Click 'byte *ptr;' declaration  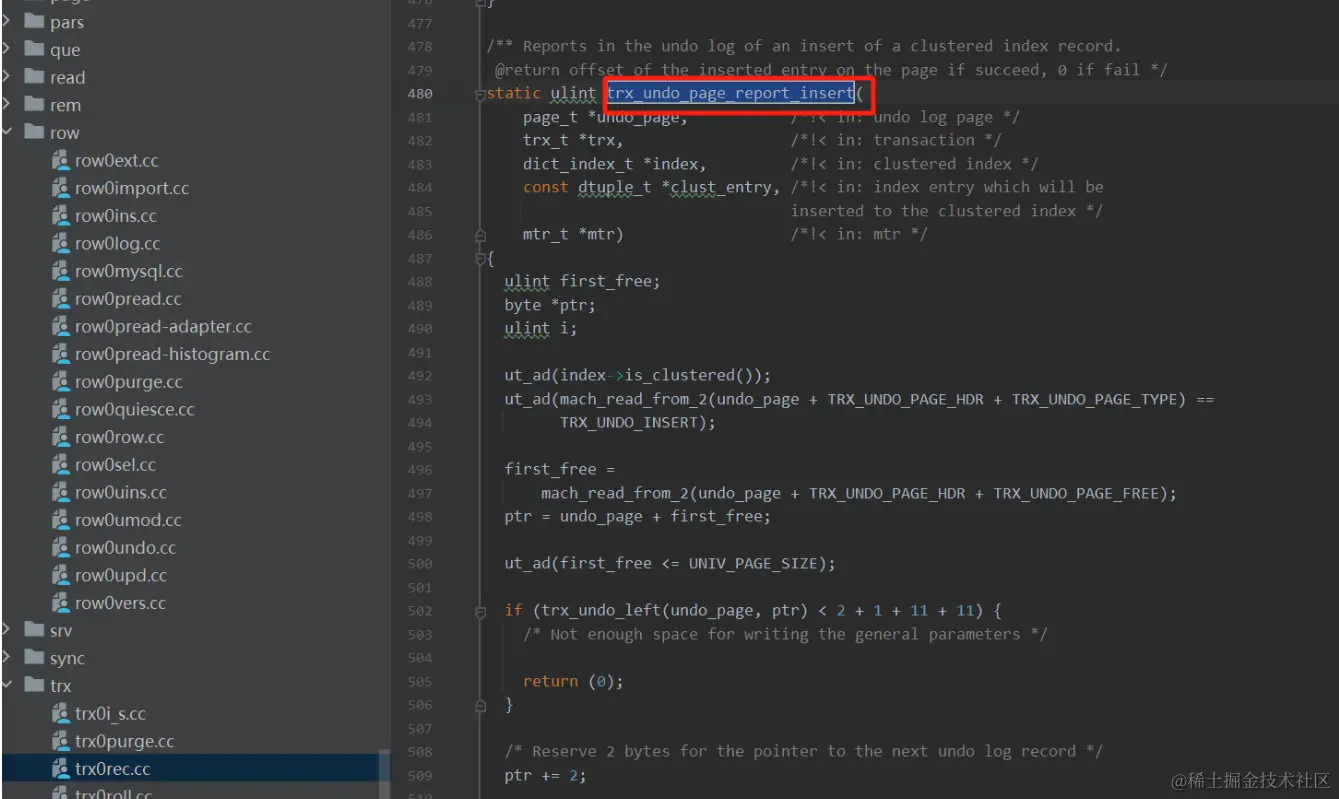(x=550, y=305)
